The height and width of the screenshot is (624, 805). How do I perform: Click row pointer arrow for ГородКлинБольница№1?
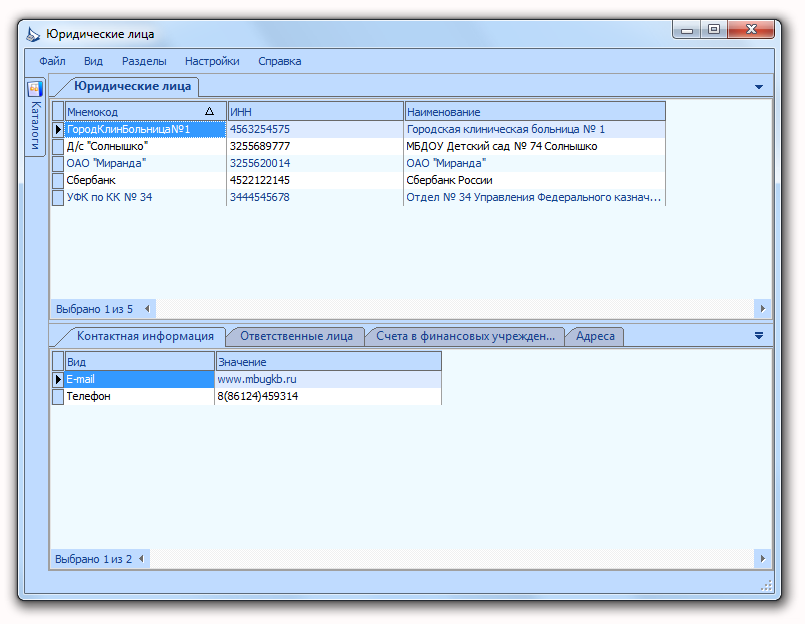click(x=58, y=129)
